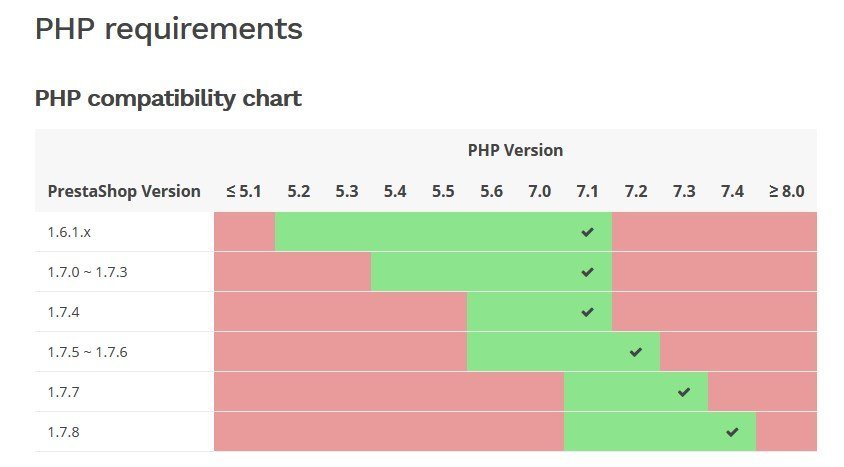Click the checkmark in the 1.7.8 row
Screen dimensions: 844x467
pos(732,432)
